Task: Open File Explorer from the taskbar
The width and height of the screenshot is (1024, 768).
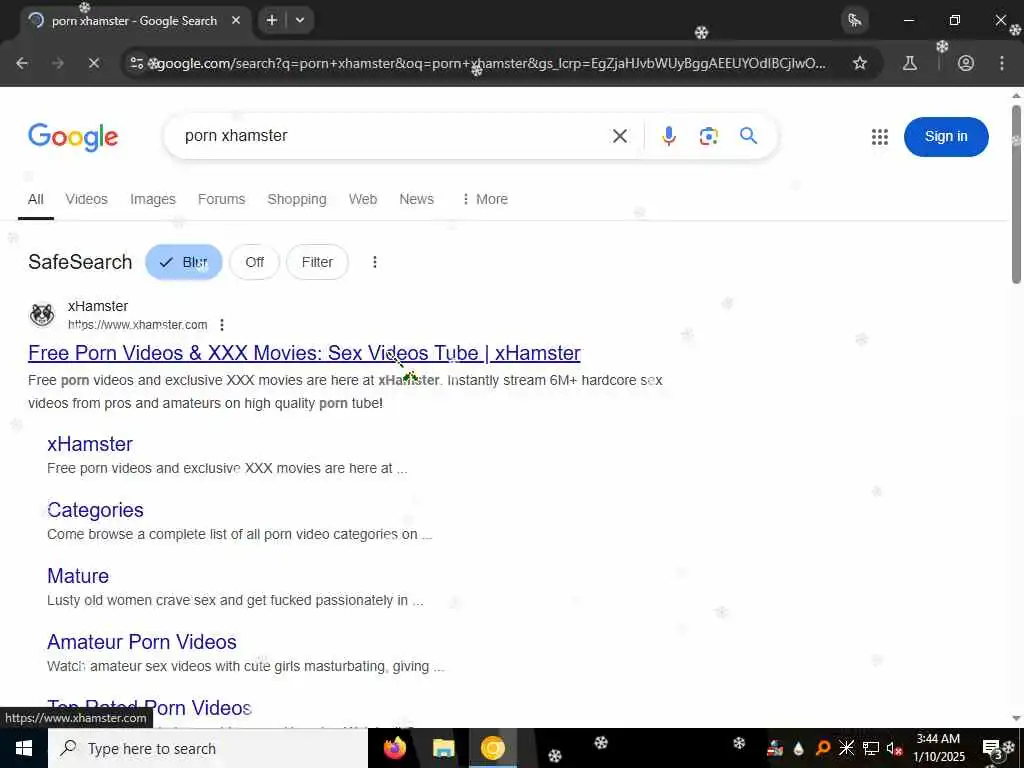Action: pyautogui.click(x=444, y=748)
